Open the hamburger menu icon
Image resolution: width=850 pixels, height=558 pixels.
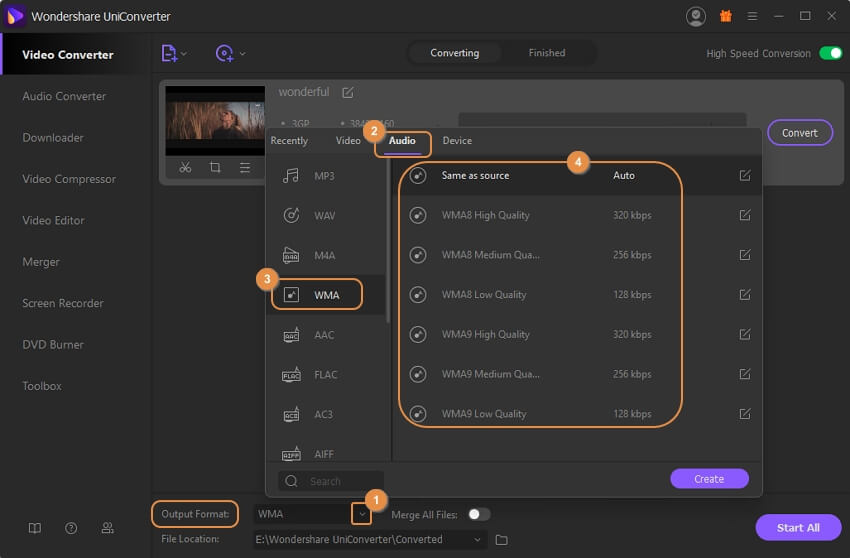pyautogui.click(x=752, y=16)
